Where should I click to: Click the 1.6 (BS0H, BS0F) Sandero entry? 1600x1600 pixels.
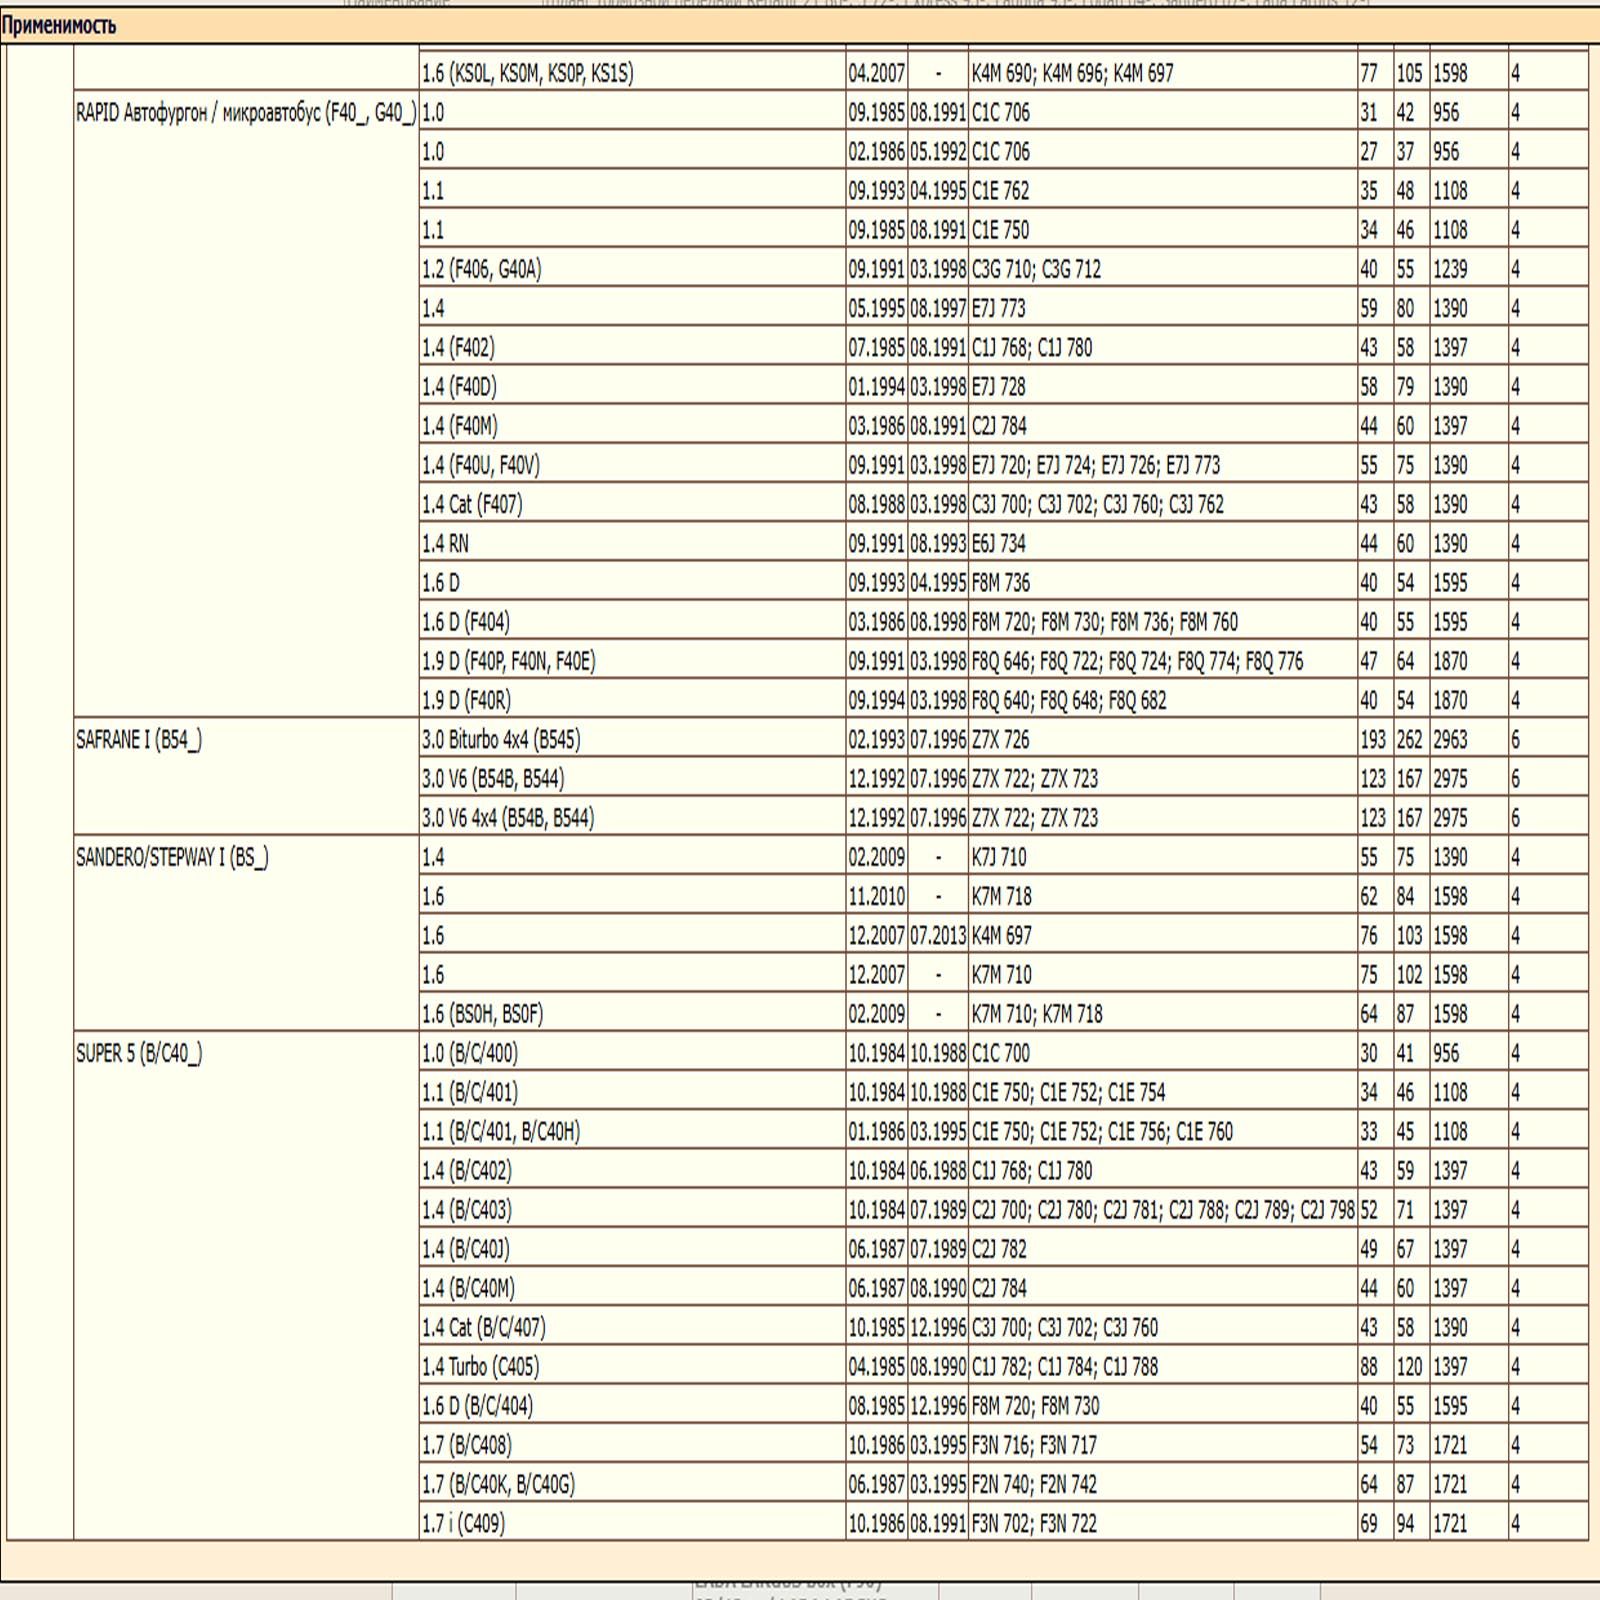pyautogui.click(x=482, y=1014)
